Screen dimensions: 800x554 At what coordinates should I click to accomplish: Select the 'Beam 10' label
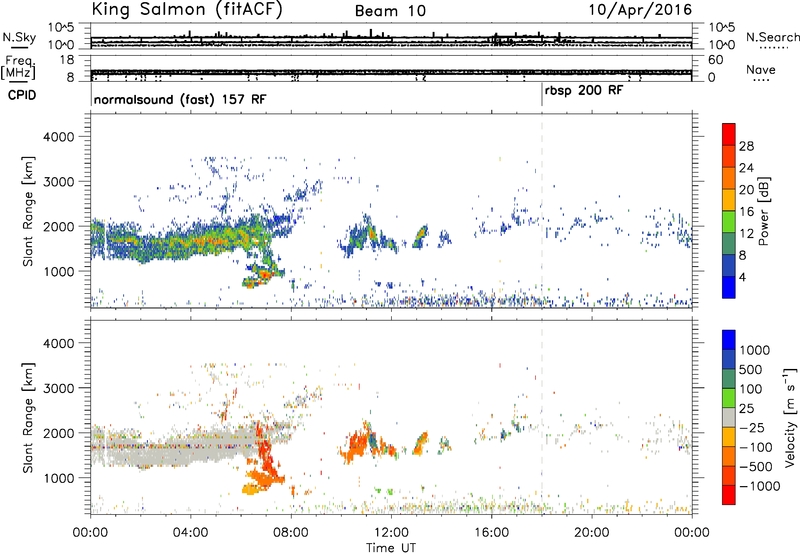[x=390, y=11]
